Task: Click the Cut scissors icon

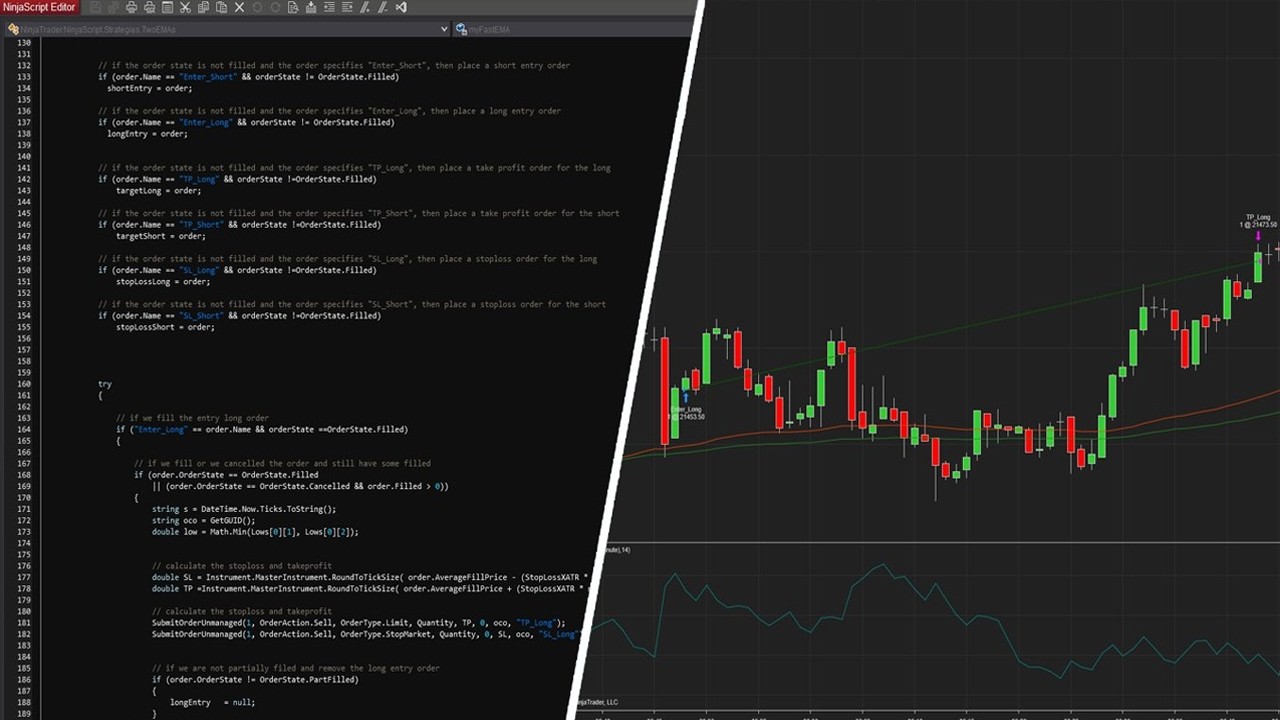Action: (185, 7)
